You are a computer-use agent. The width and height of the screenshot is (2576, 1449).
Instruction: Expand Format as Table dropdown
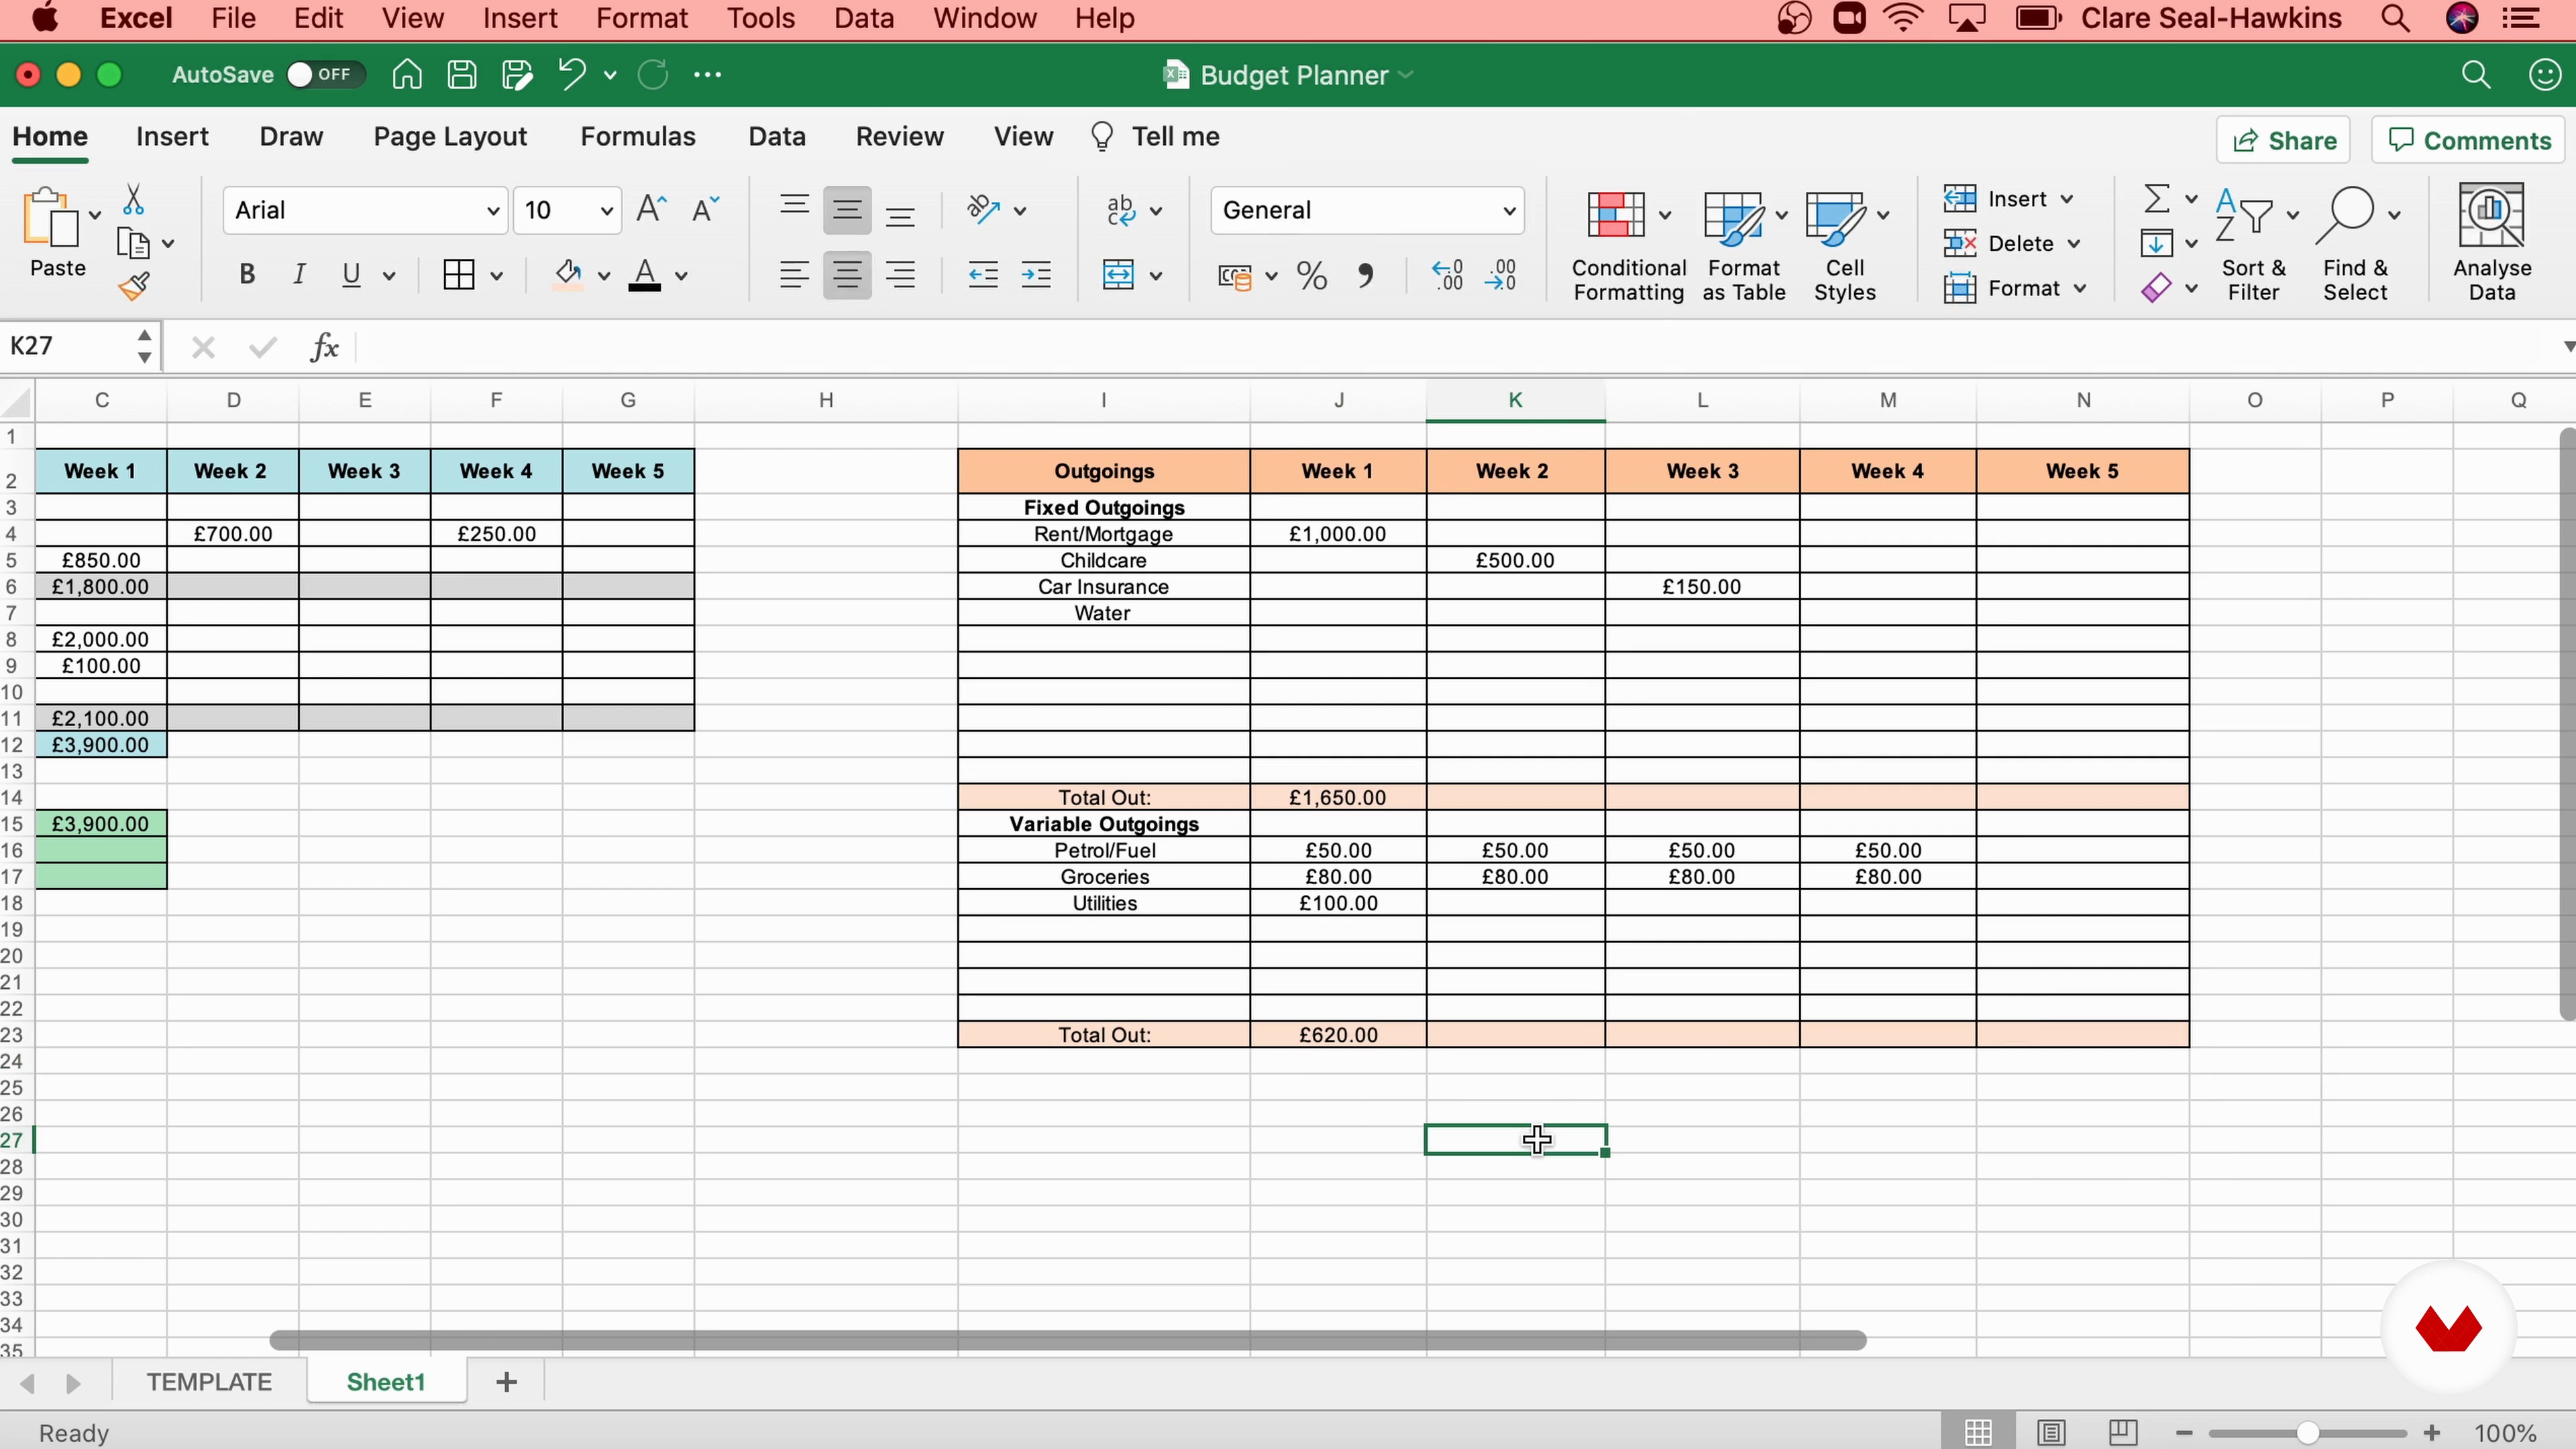[1781, 215]
